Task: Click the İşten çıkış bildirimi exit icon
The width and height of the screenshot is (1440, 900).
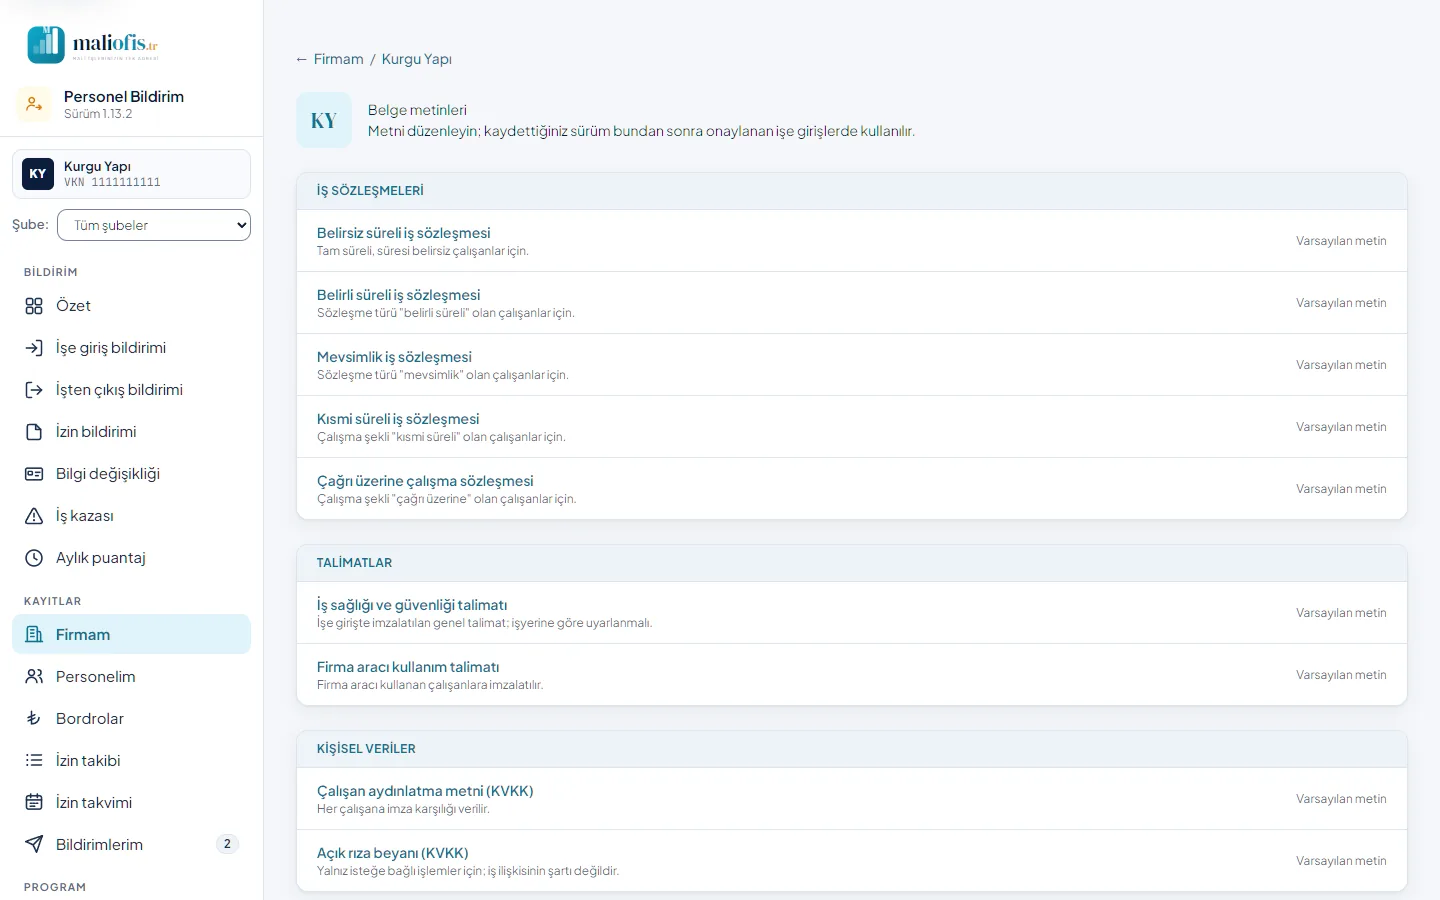Action: 34,390
